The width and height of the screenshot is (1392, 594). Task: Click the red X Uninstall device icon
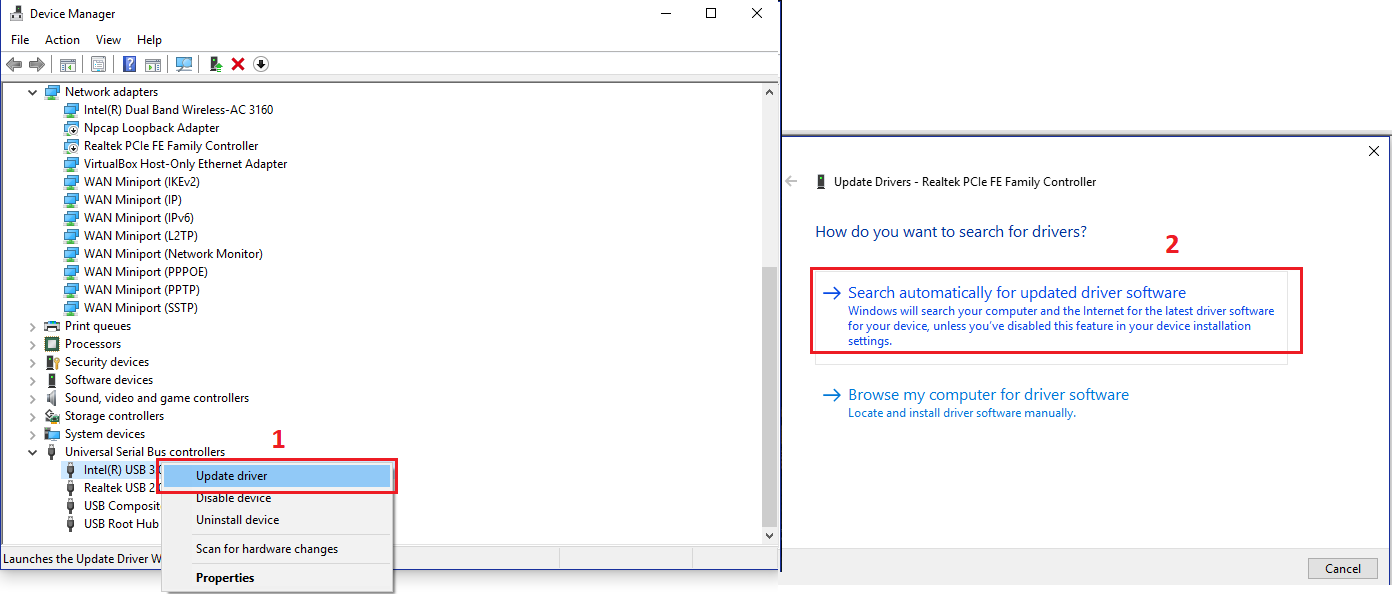pos(238,64)
